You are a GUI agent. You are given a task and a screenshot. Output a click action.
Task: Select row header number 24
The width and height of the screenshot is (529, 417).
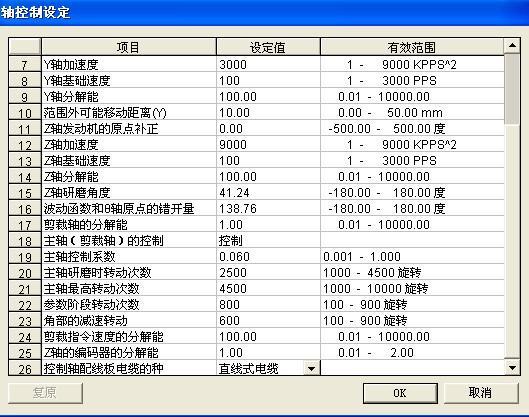click(25, 337)
